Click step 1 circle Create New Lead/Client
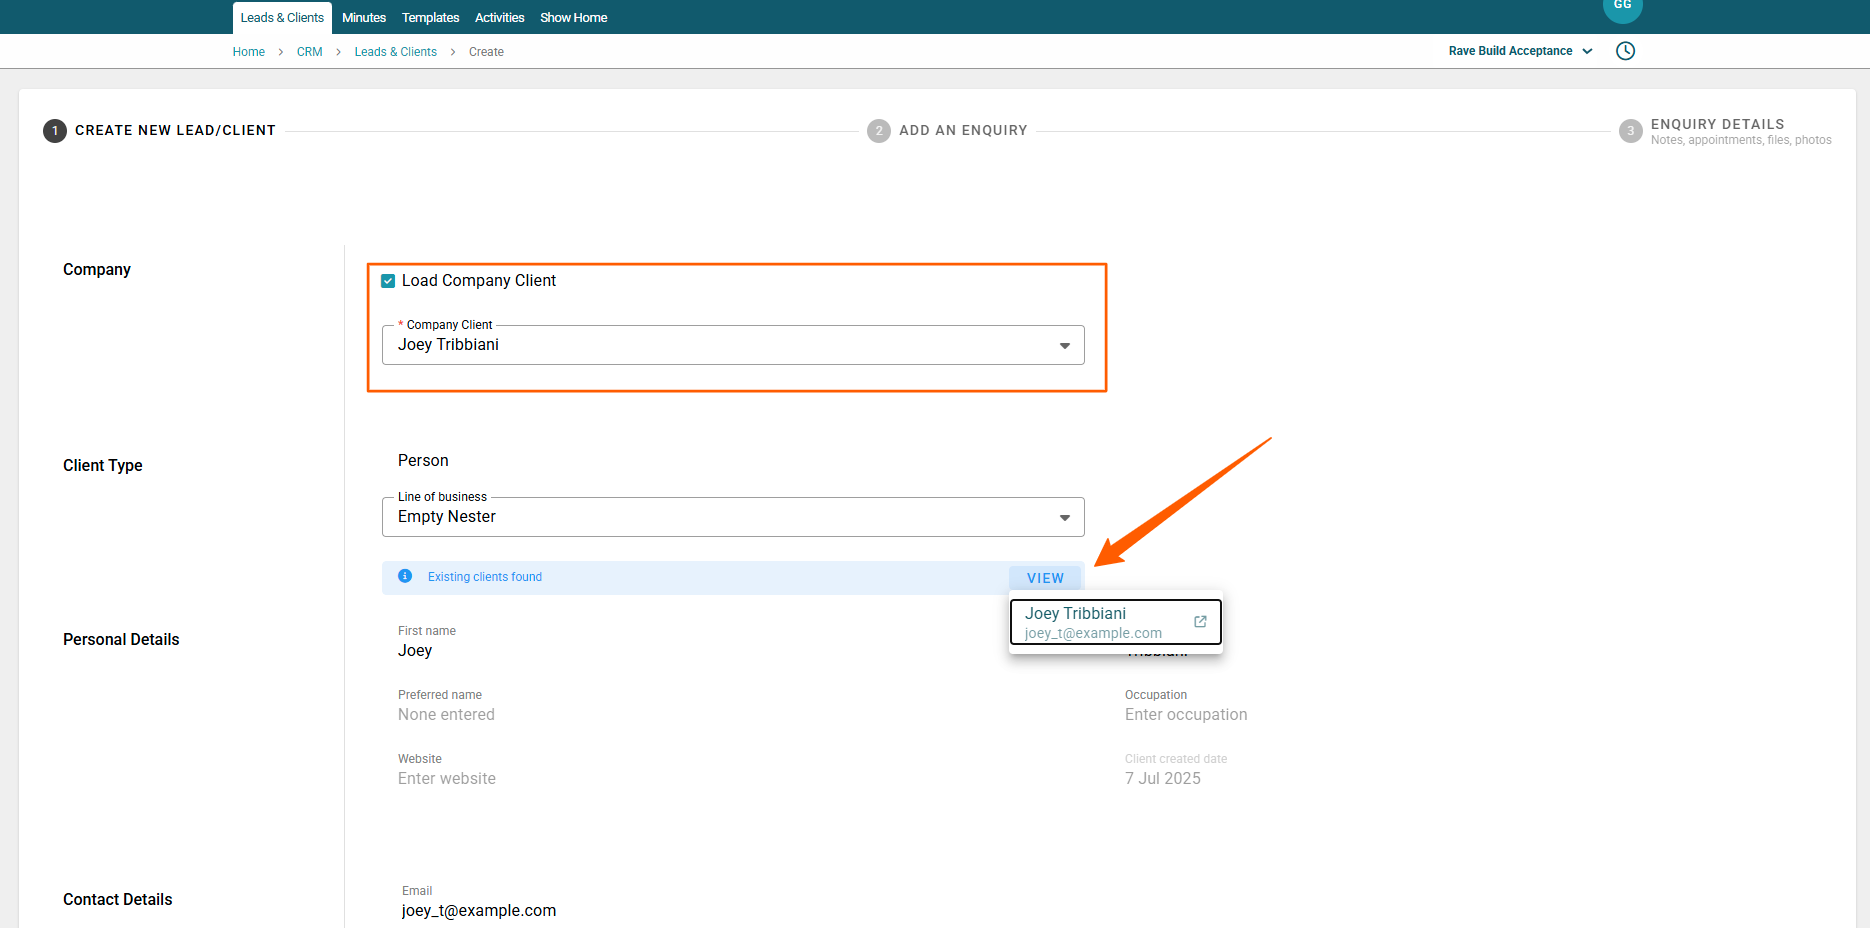1870x928 pixels. point(55,131)
